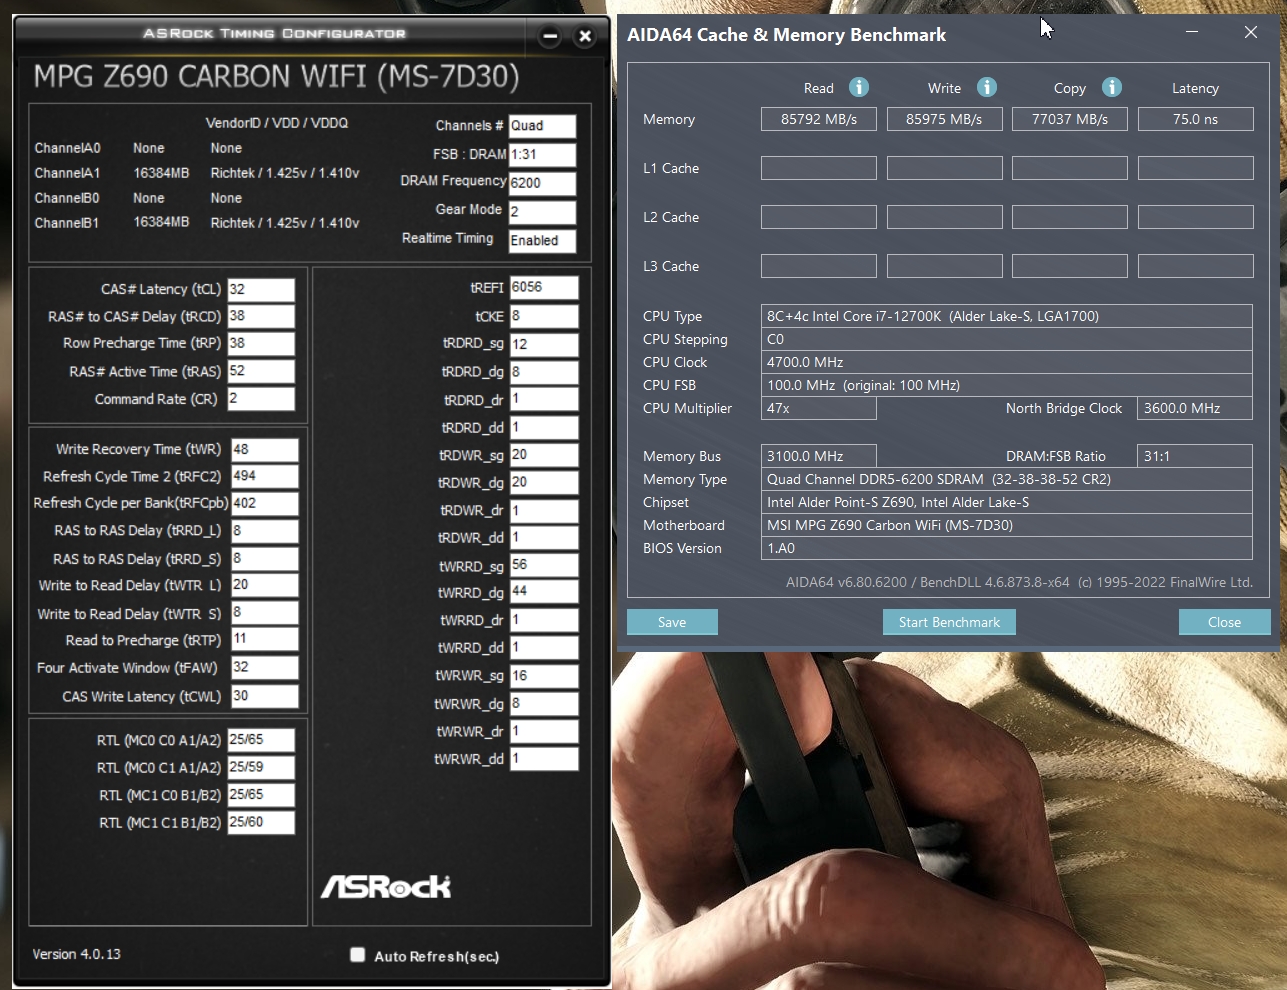
Task: Click Start Benchmark button
Action: click(949, 622)
